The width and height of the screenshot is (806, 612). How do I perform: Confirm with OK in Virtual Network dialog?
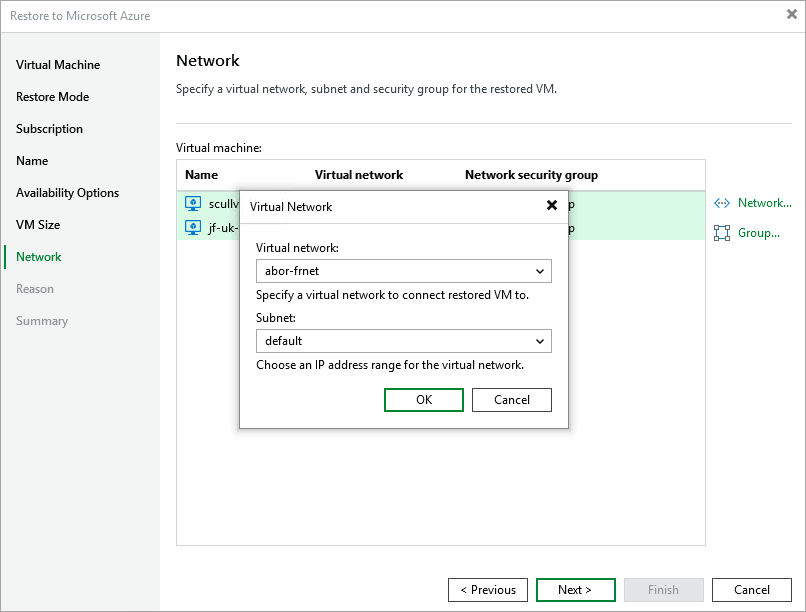(x=424, y=400)
